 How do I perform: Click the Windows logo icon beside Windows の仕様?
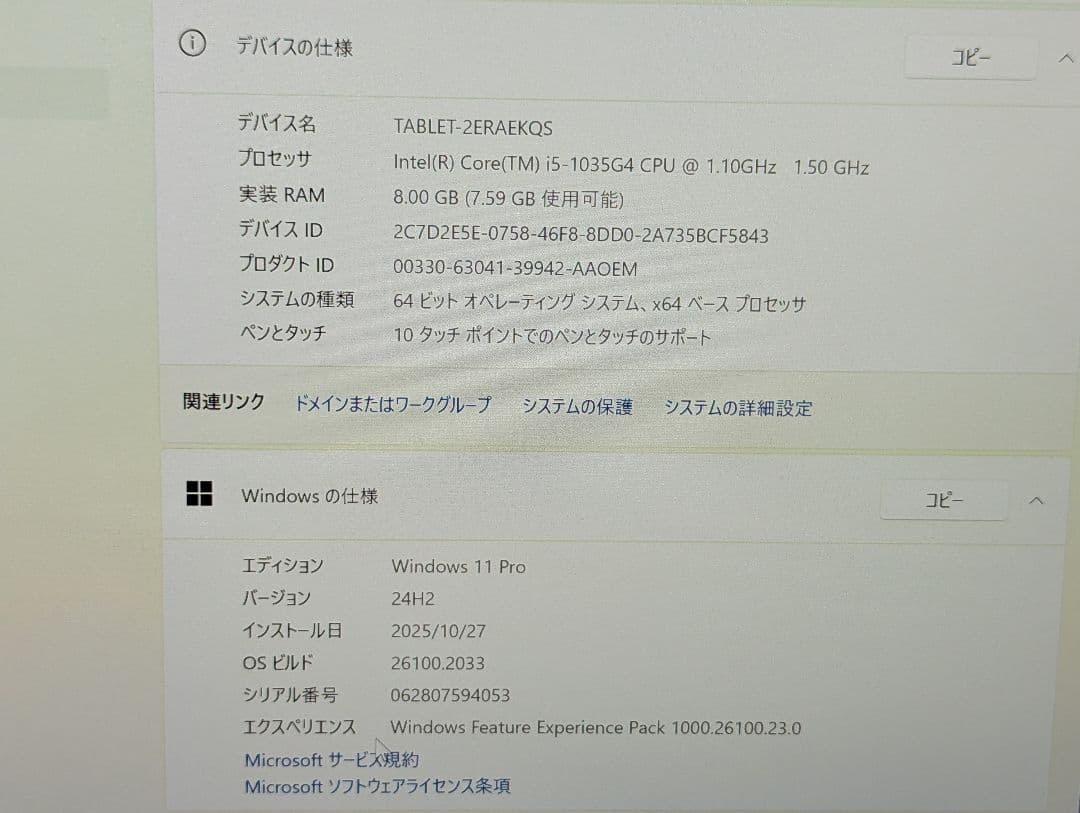click(x=199, y=493)
